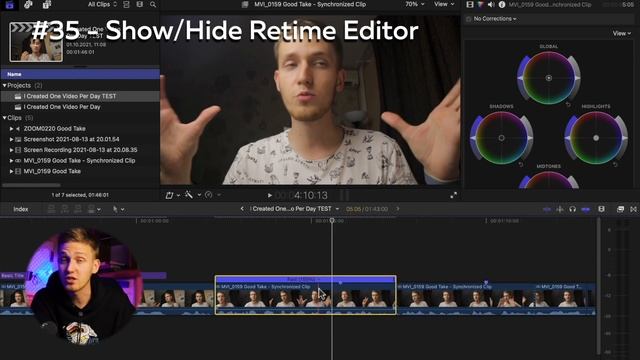Open the timeline Index

(20, 209)
